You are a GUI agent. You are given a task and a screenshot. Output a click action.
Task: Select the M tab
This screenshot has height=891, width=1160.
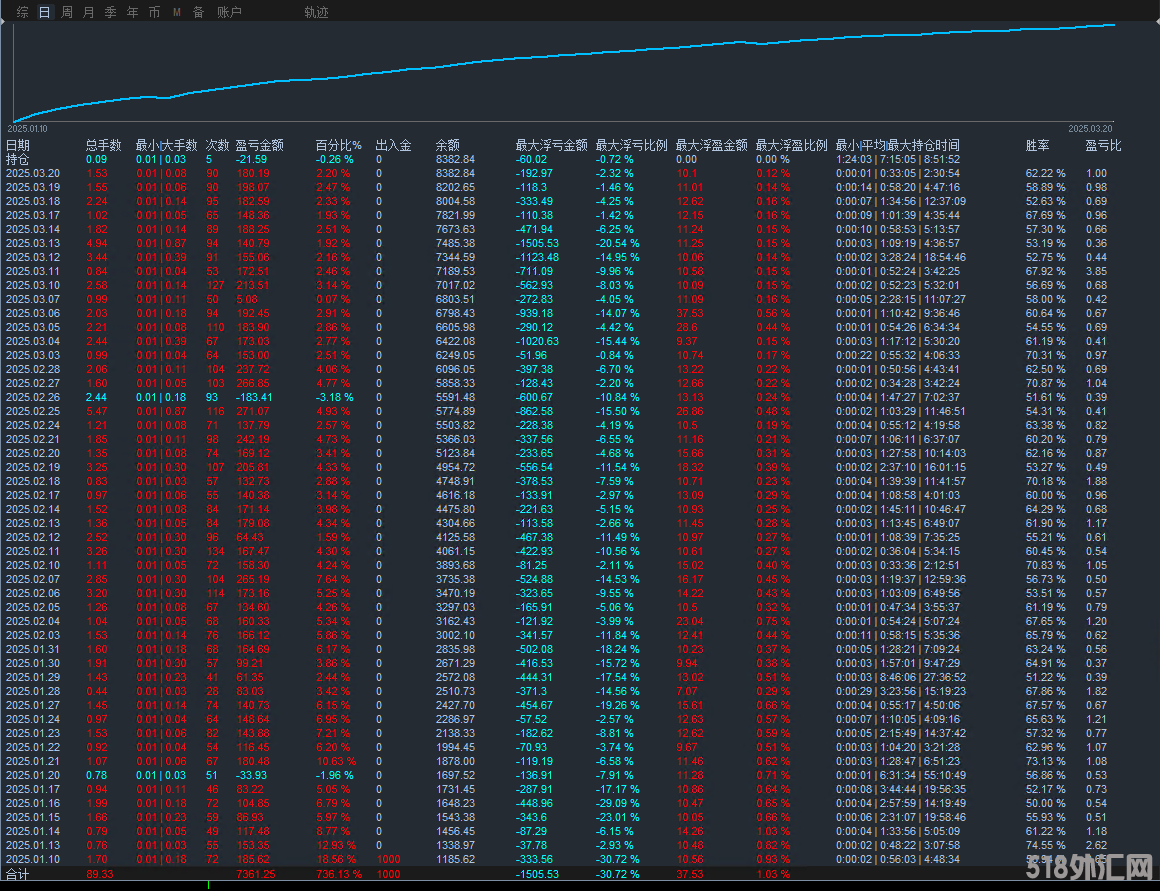(177, 12)
